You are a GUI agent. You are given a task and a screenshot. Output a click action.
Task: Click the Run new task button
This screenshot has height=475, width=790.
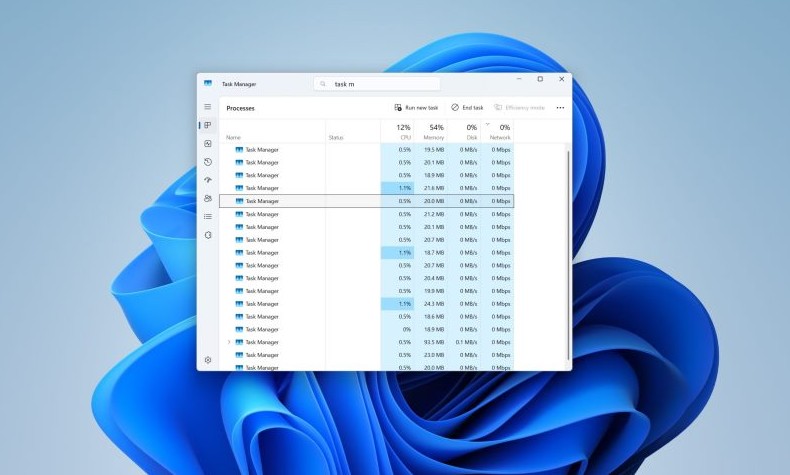point(417,107)
